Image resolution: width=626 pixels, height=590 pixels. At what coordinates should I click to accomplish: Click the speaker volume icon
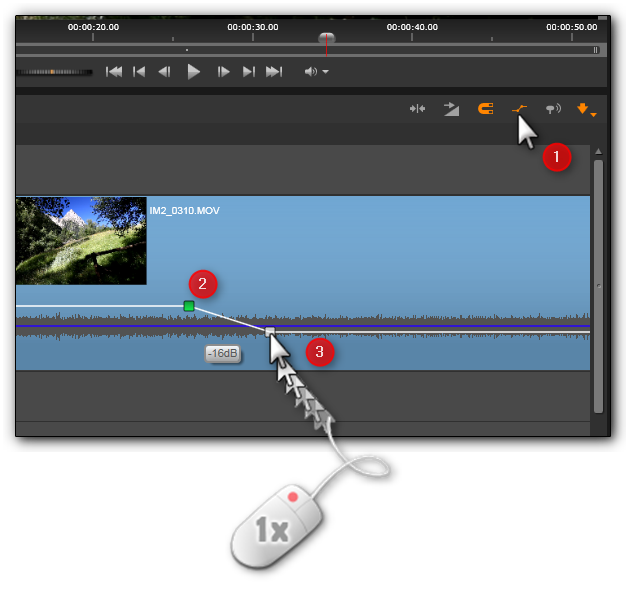[311, 72]
